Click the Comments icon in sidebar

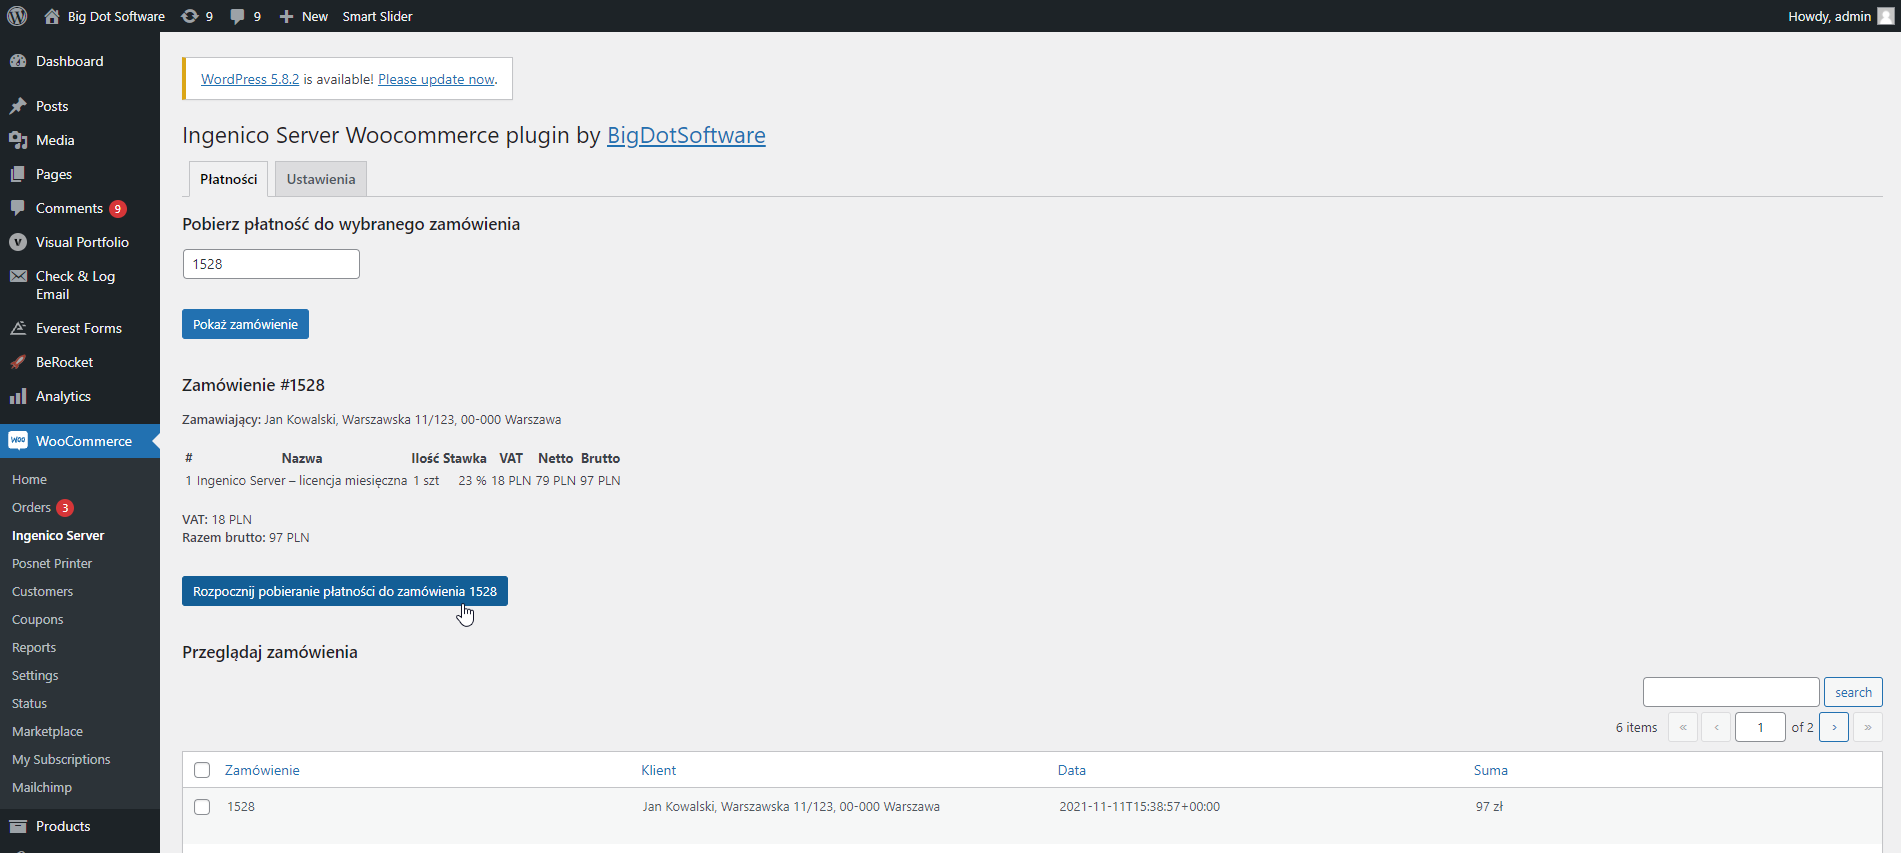click(18, 208)
